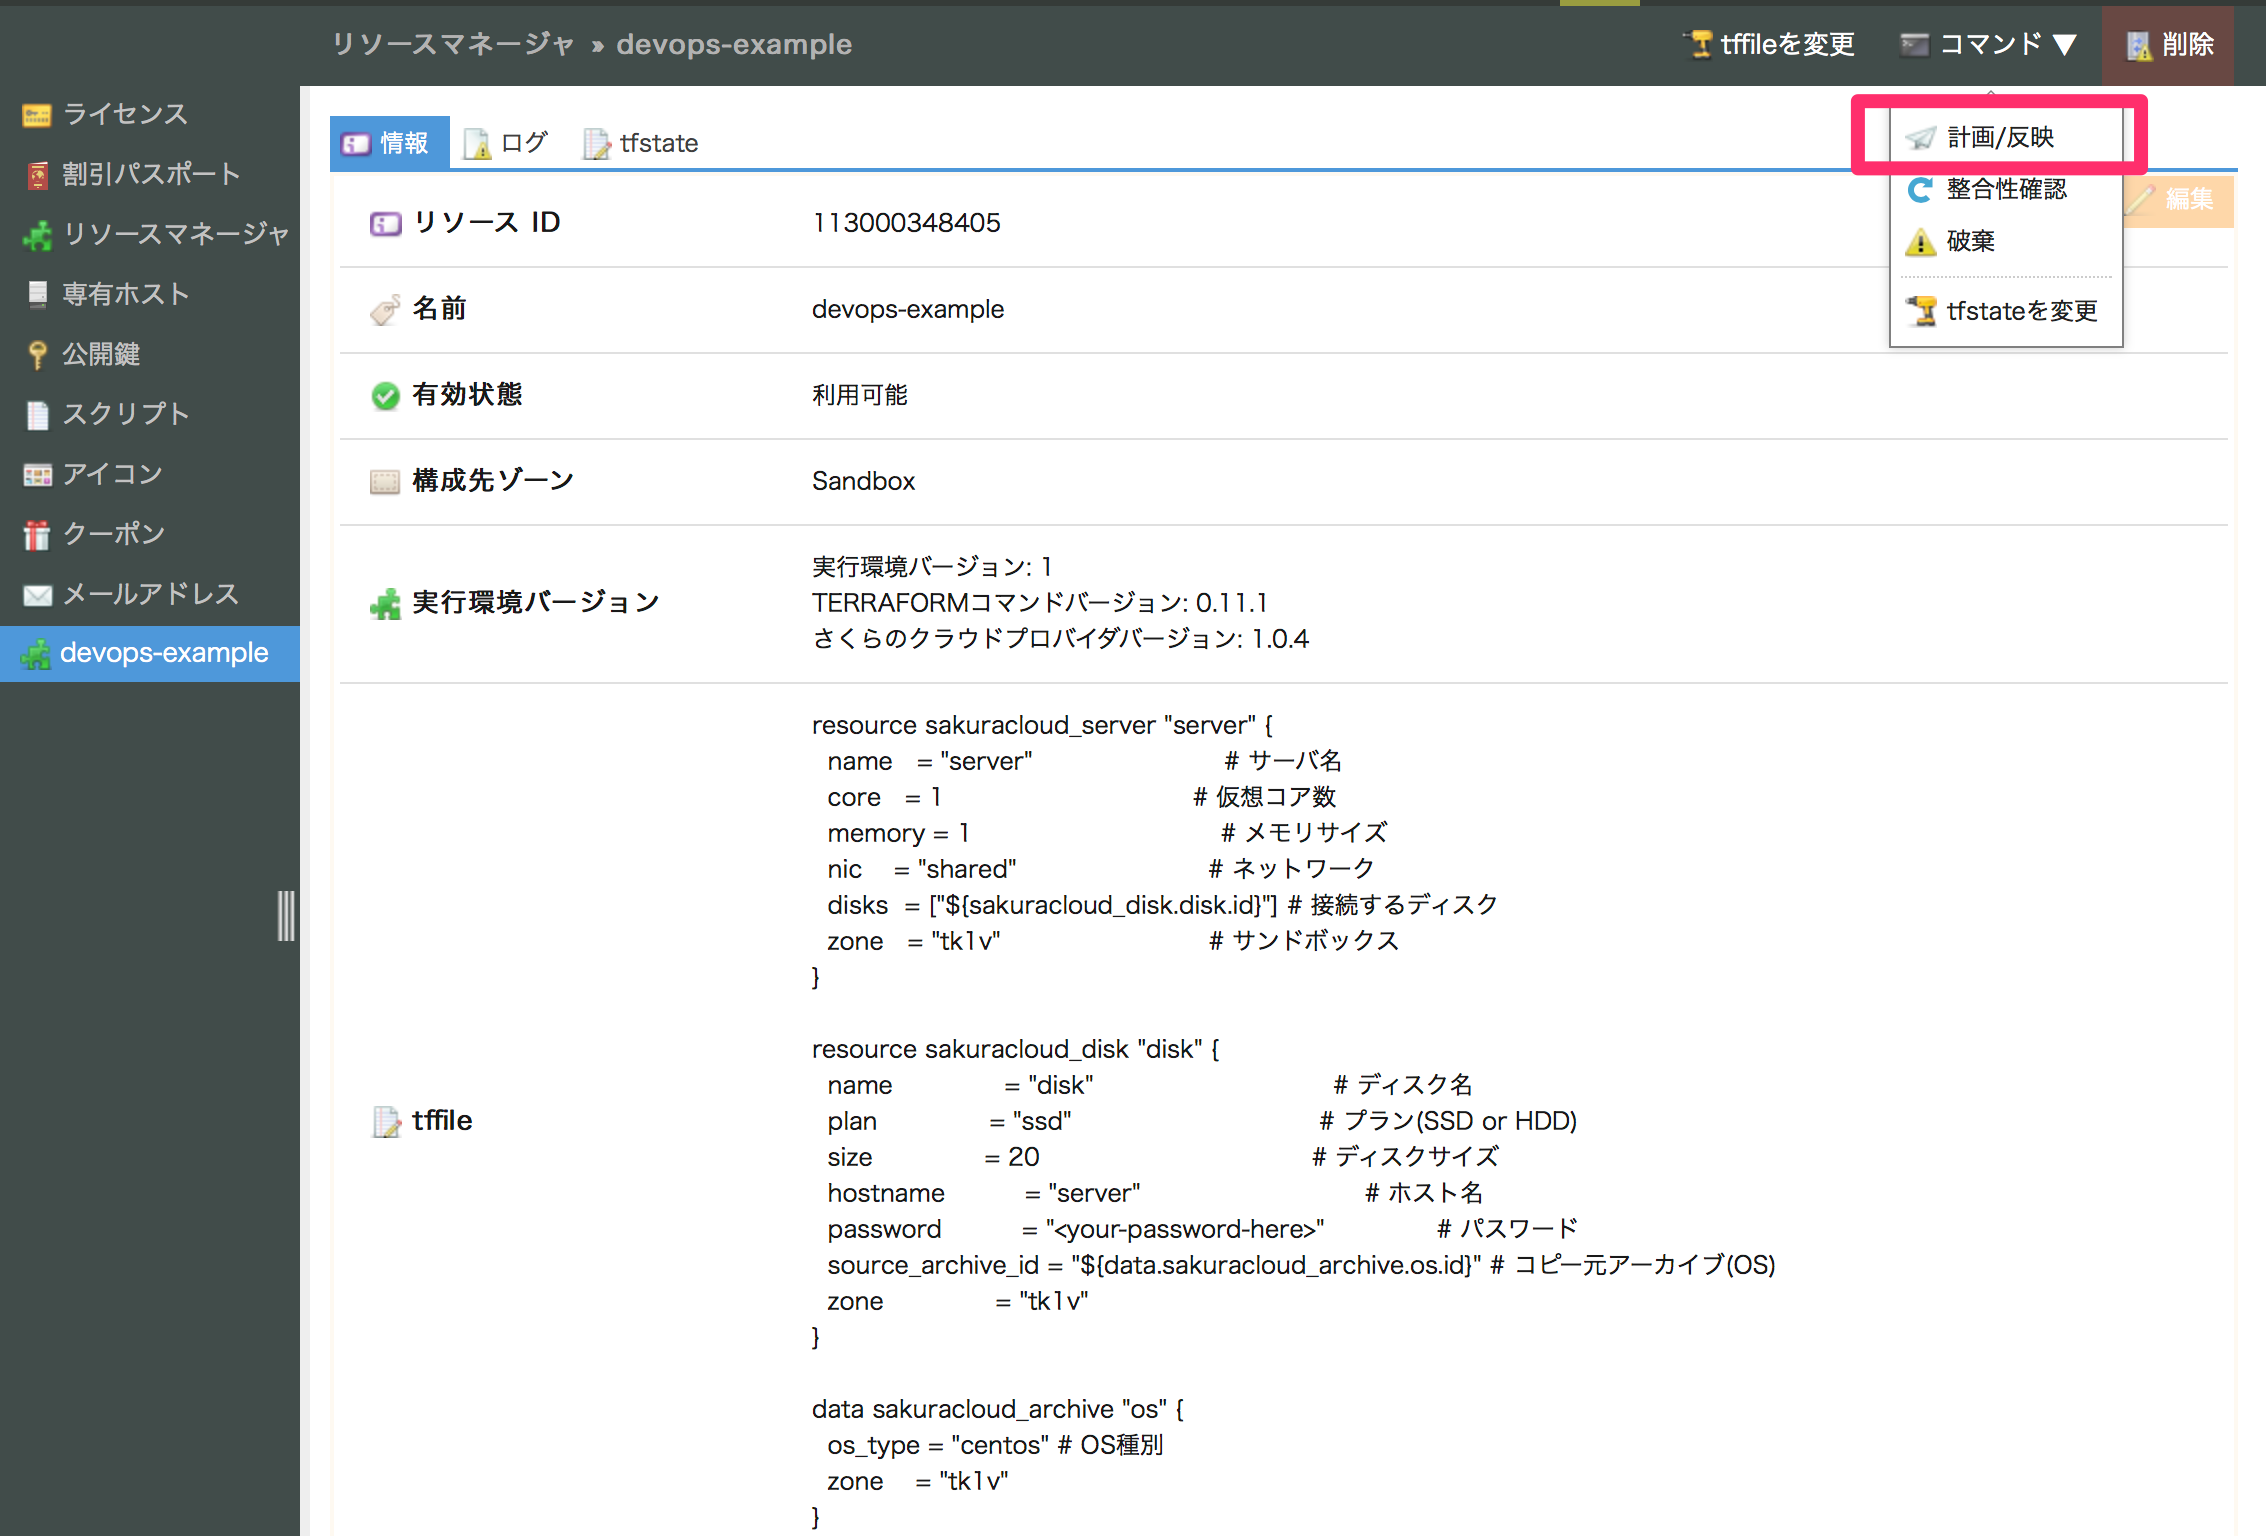2266x1536 pixels.
Task: Select tfstateを変更 menu entry
Action: click(x=2006, y=311)
